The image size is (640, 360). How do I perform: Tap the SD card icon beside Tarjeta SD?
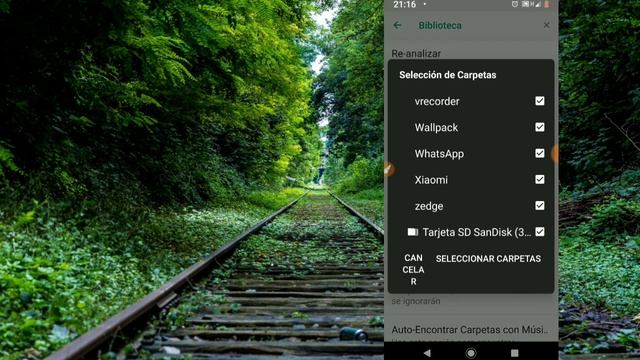pyautogui.click(x=412, y=232)
